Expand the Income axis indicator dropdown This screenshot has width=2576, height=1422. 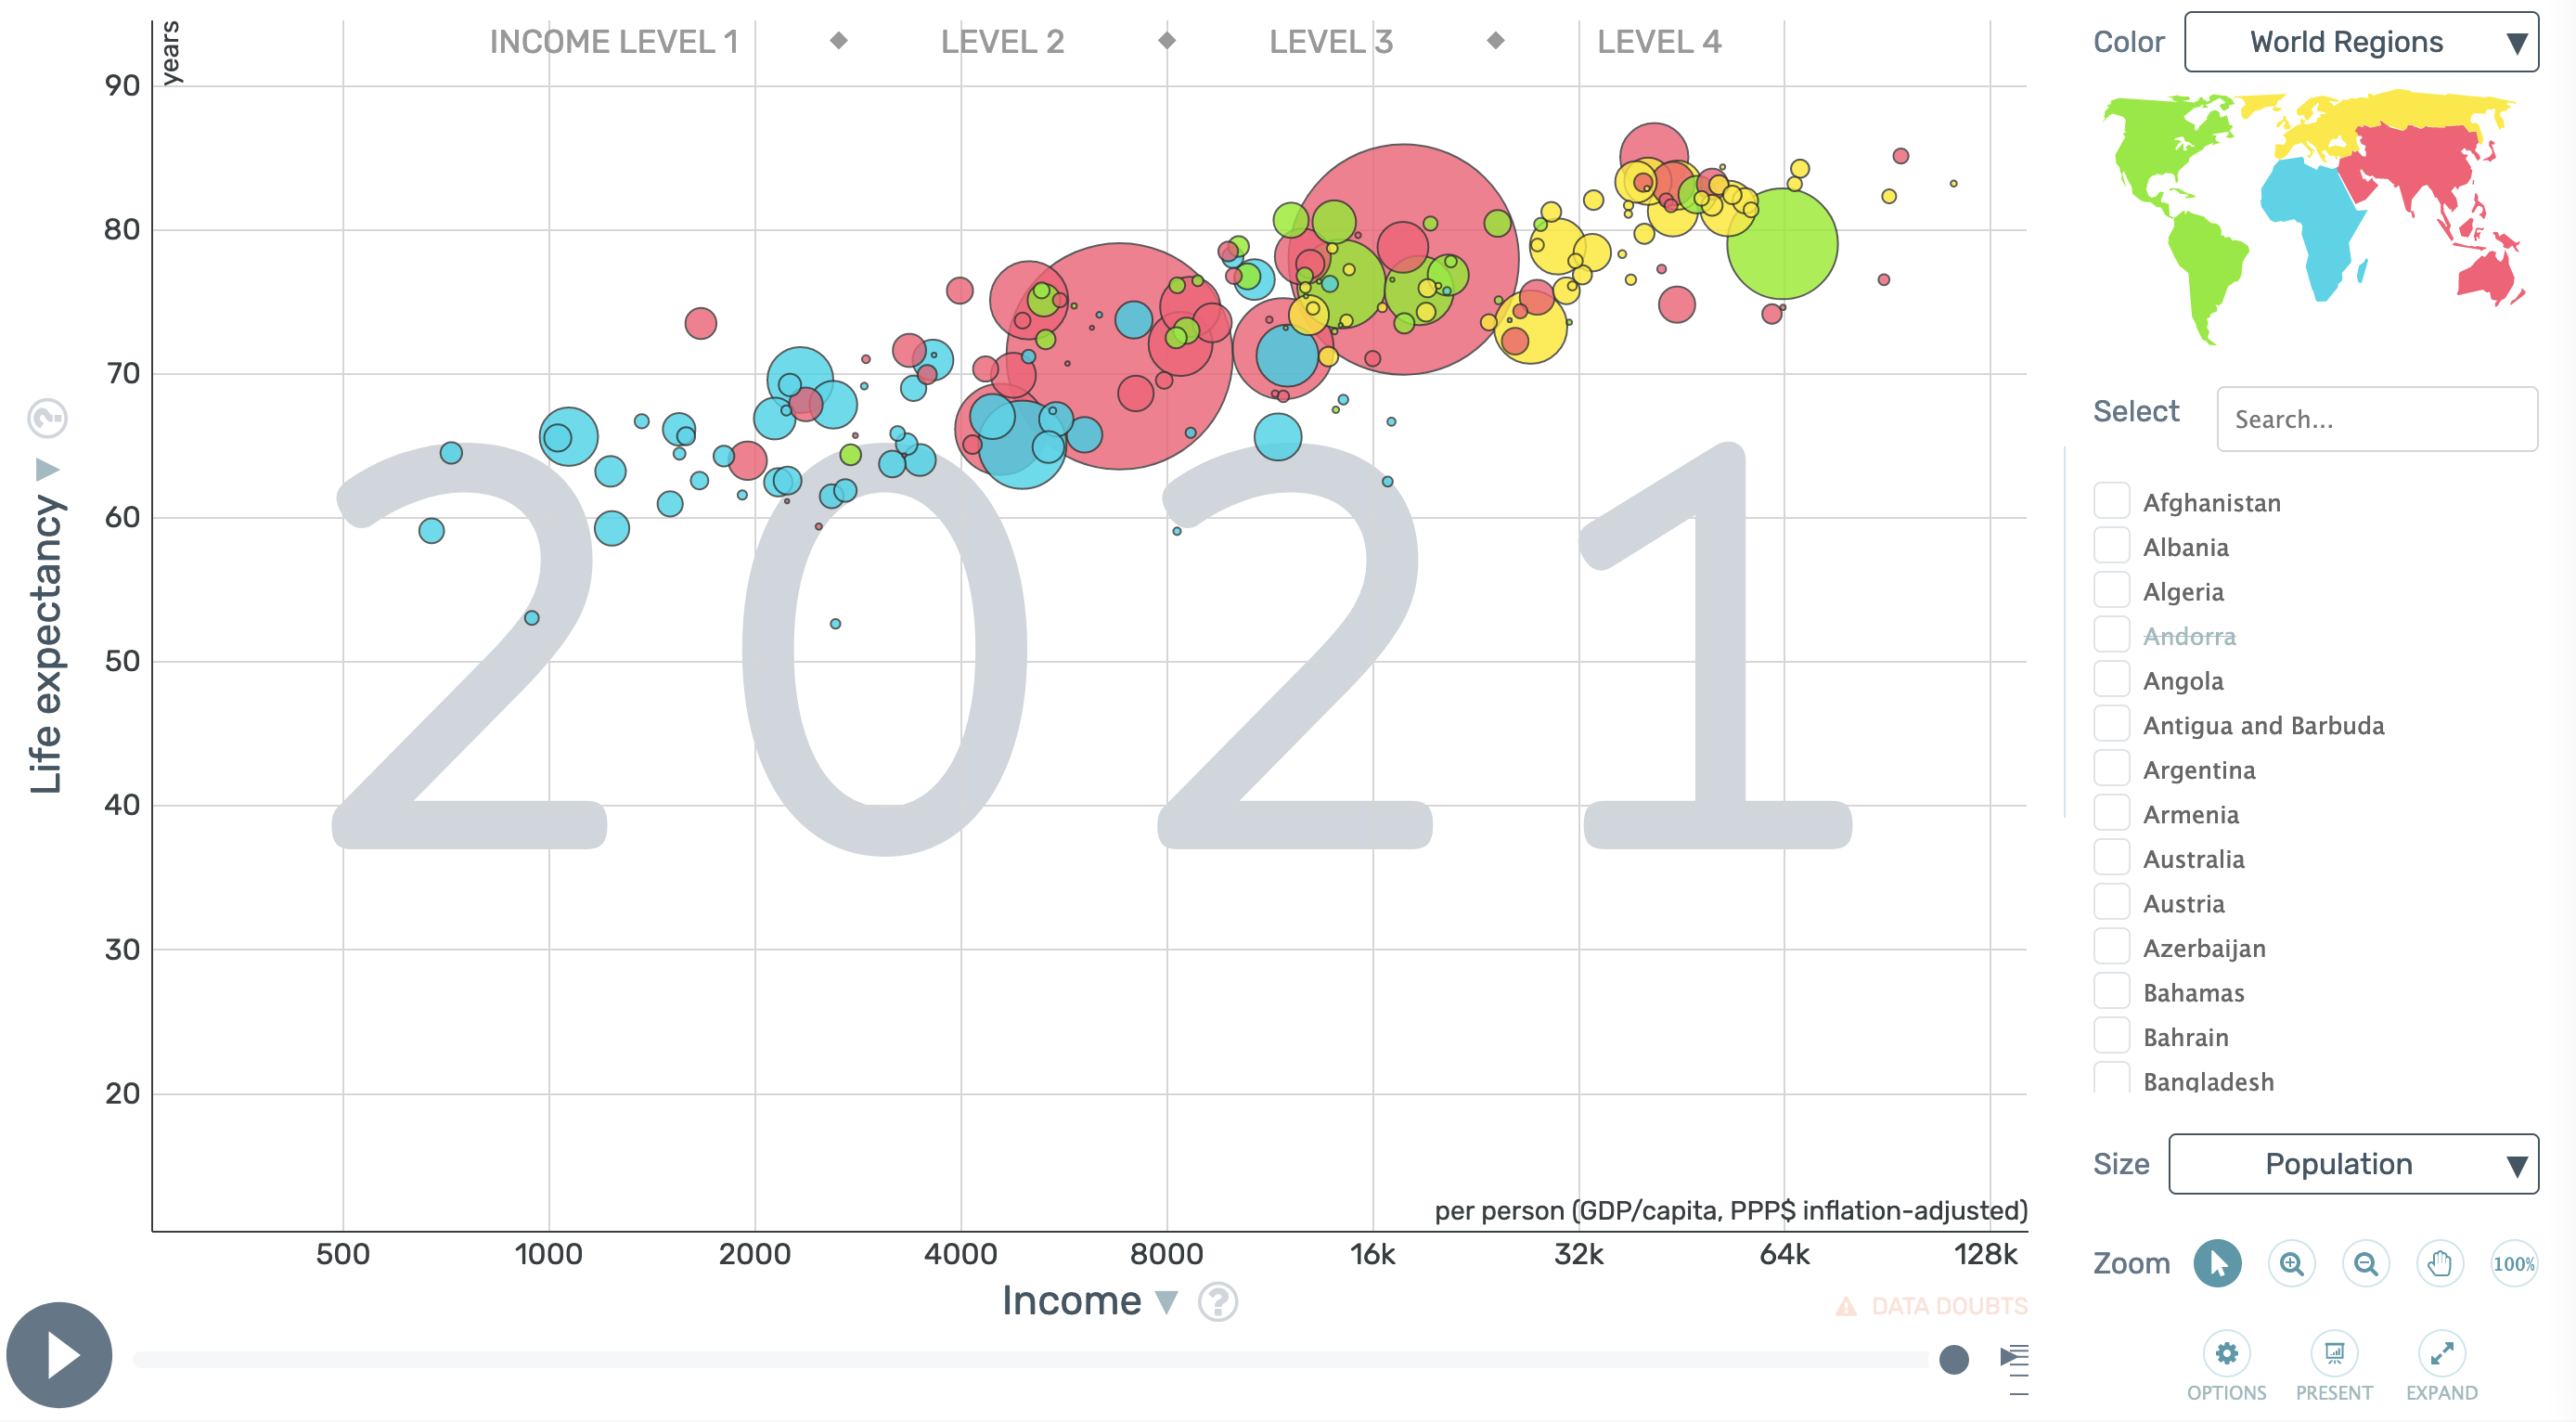point(1165,1301)
